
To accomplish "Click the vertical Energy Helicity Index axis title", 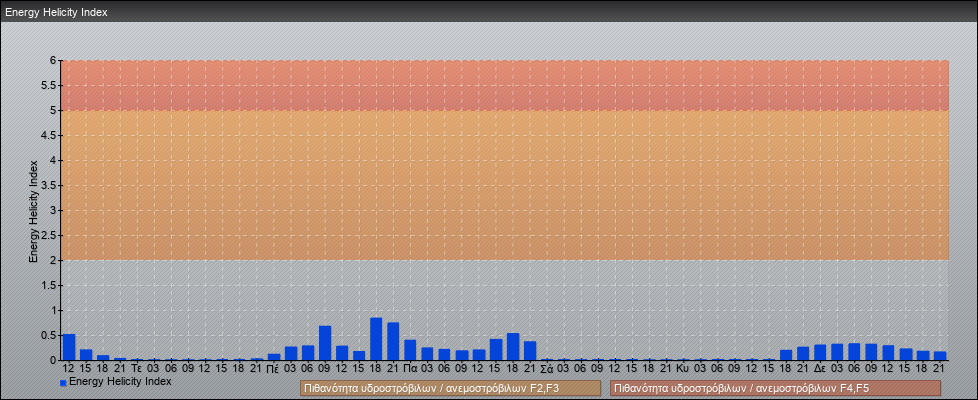I will click(33, 210).
